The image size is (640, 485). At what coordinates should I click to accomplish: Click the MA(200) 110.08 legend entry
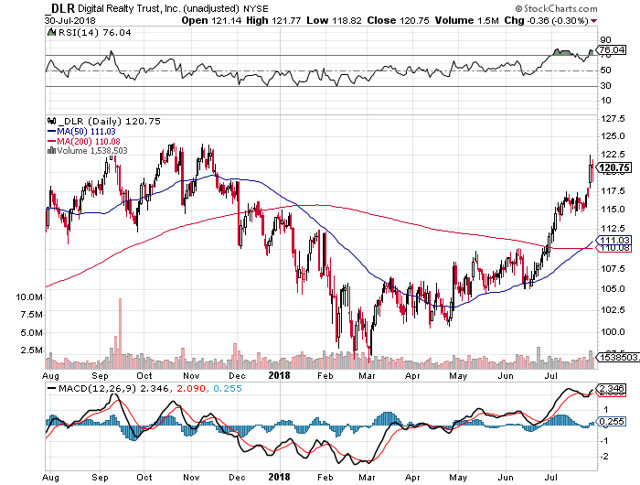84,141
